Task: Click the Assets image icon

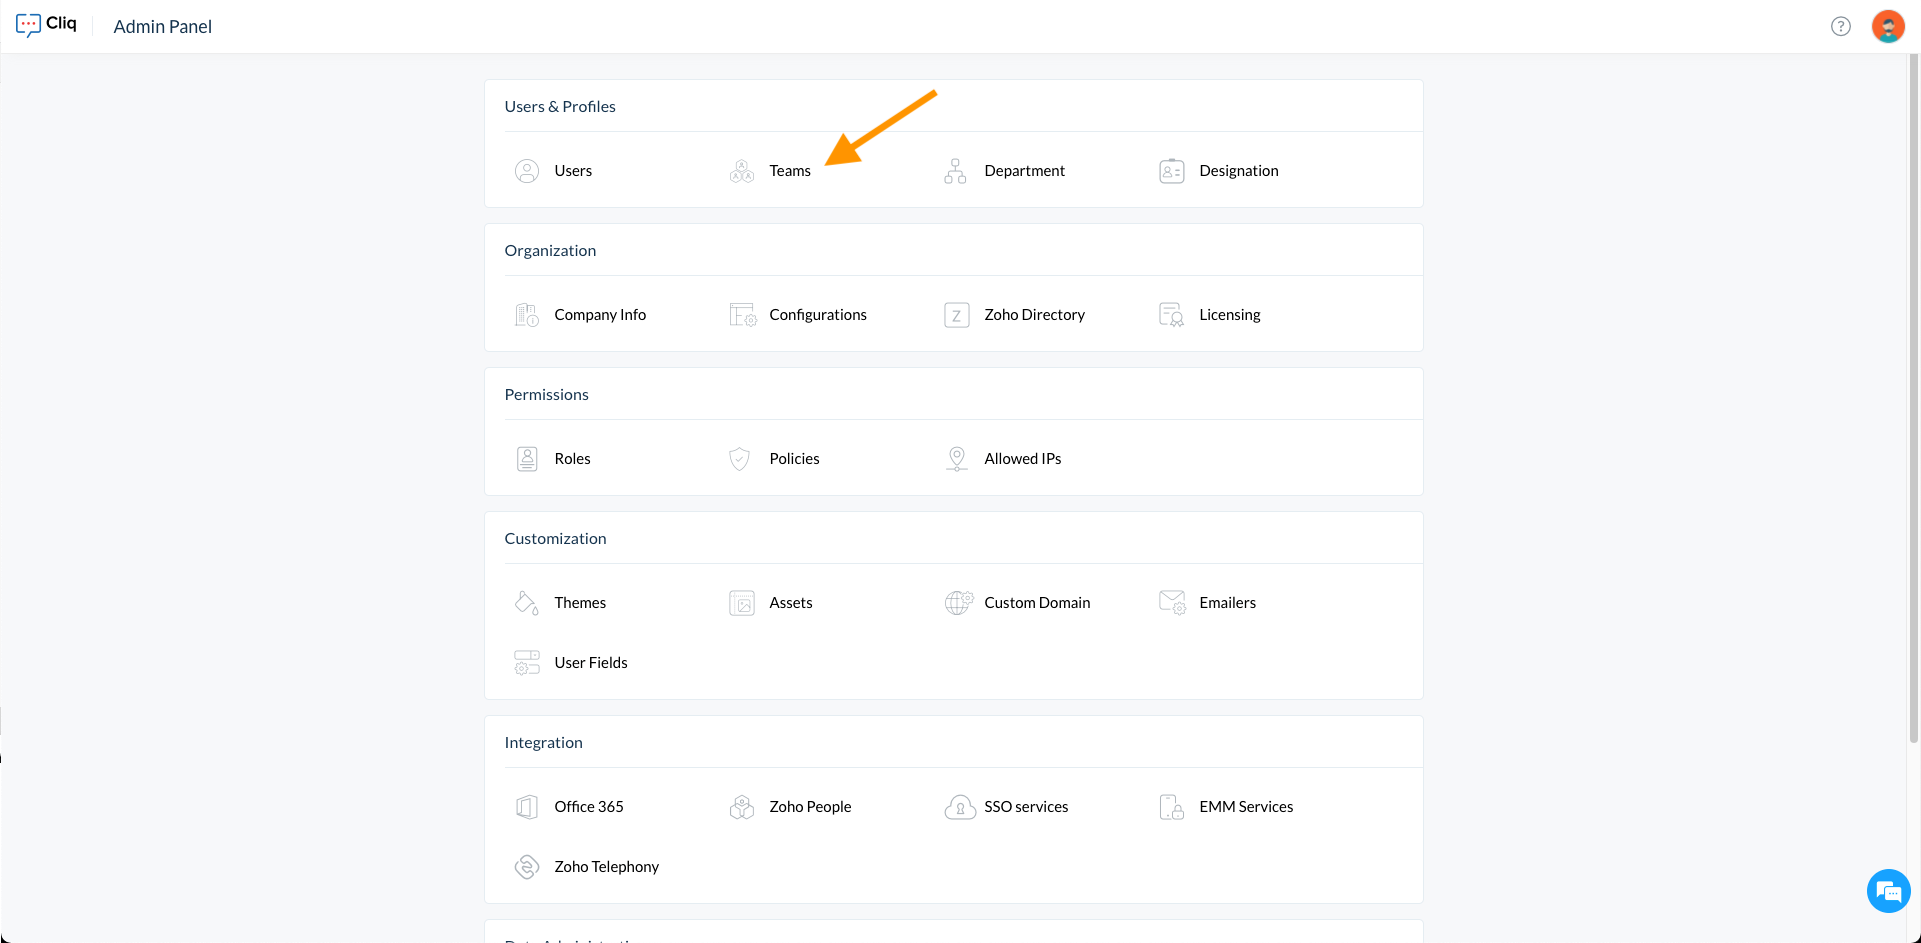Action: (742, 603)
